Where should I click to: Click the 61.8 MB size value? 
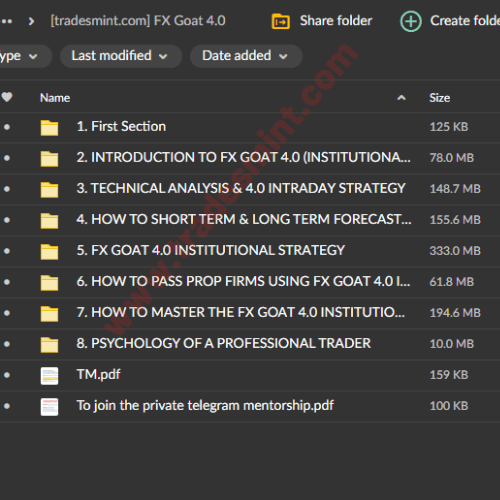tap(452, 282)
